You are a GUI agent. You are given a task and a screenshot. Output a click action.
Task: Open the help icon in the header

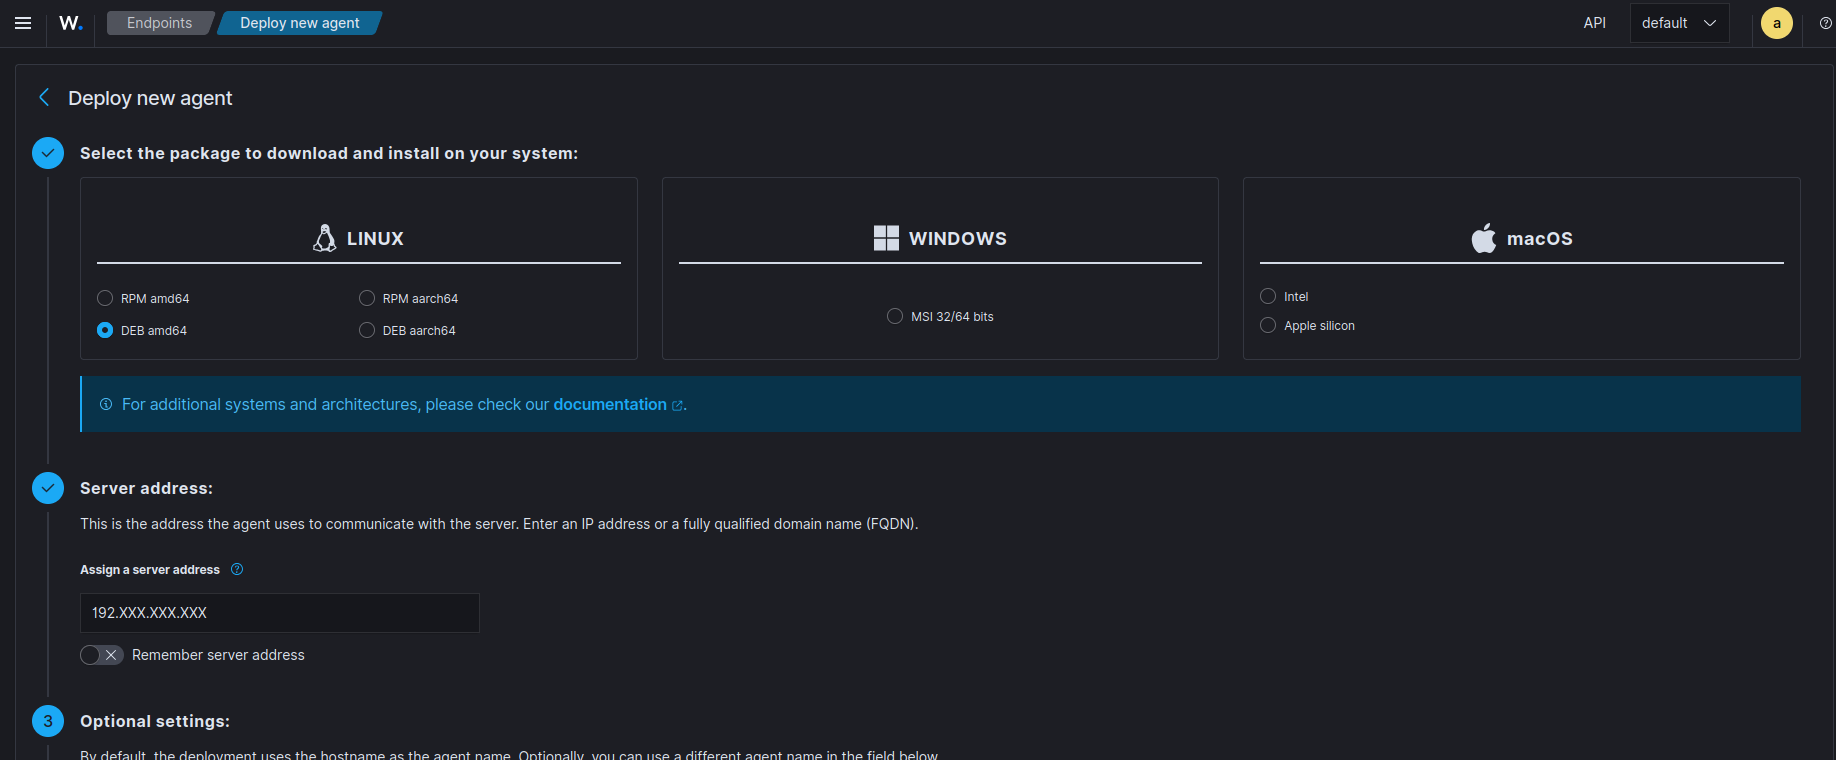(1826, 23)
